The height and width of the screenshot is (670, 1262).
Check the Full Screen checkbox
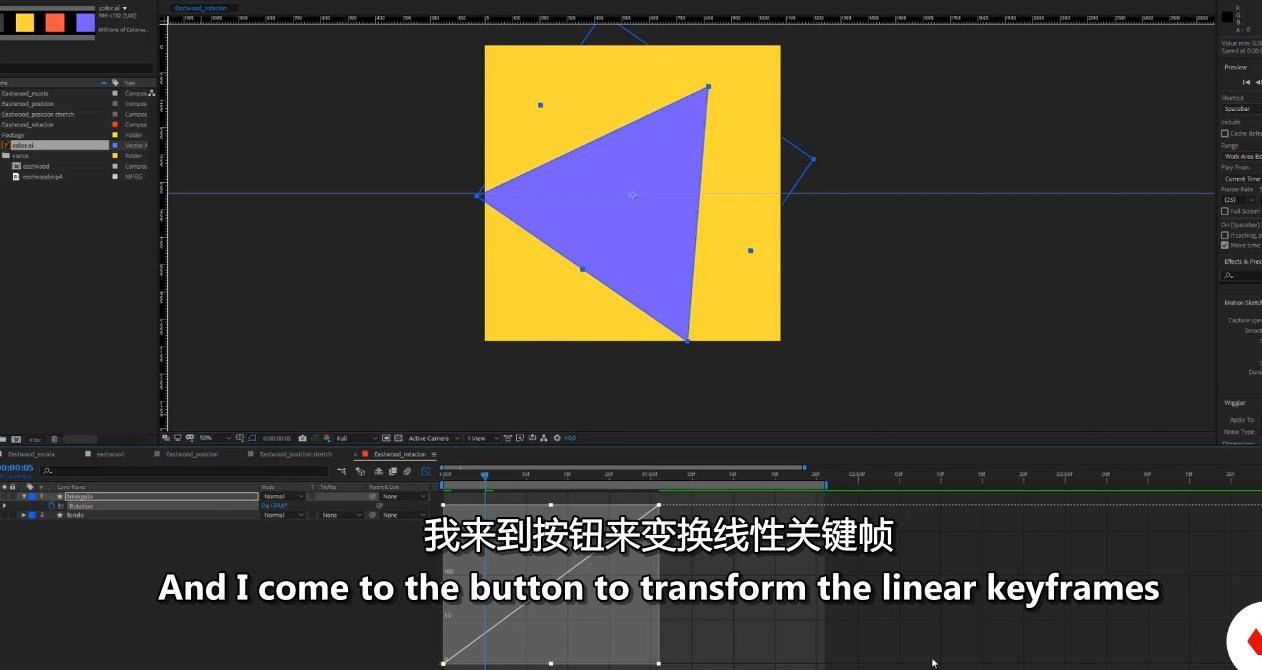[1224, 211]
